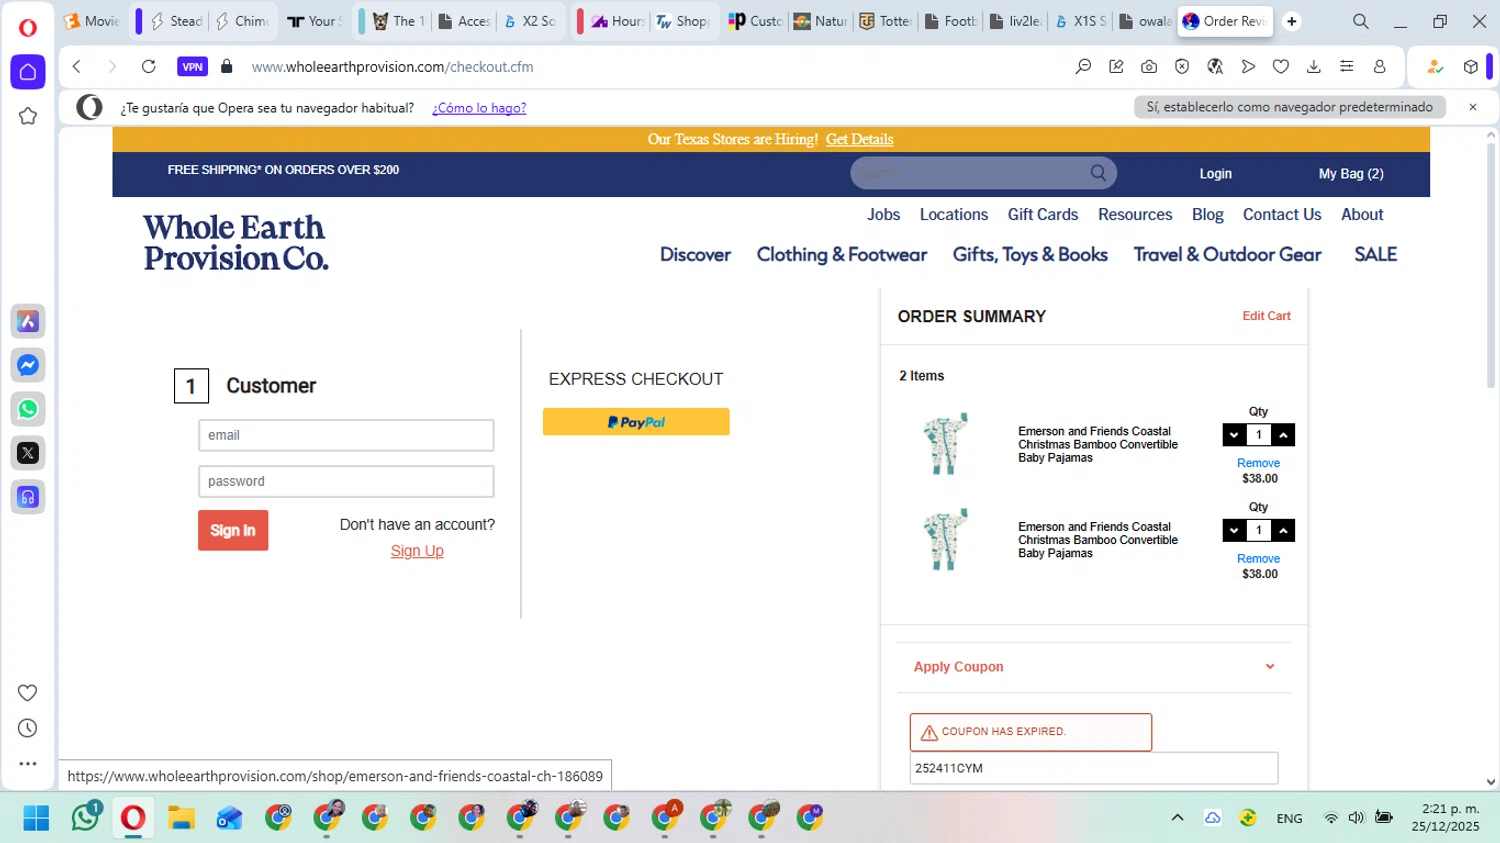
Task: Toggle the VPN badge
Action: pos(192,67)
